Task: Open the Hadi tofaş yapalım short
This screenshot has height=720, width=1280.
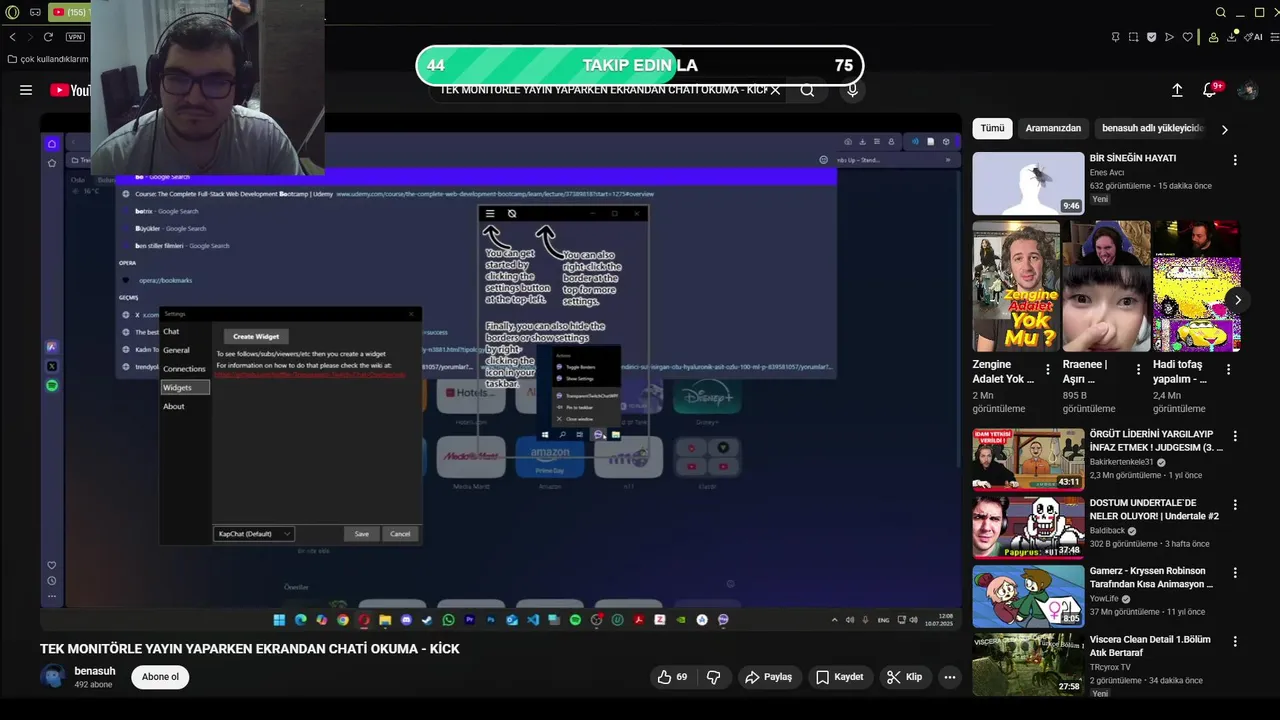Action: click(1196, 286)
